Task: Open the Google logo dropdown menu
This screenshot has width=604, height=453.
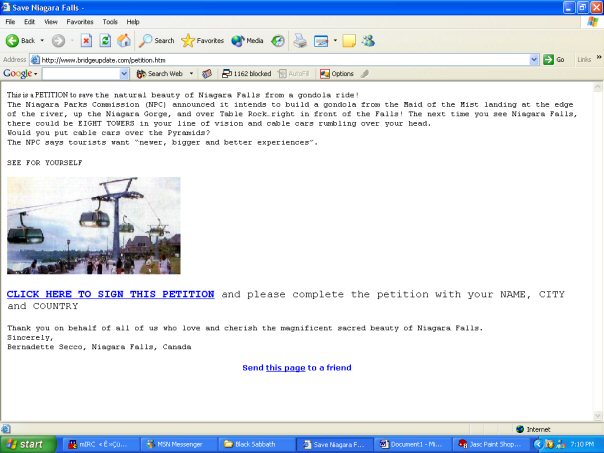Action: [x=20, y=74]
